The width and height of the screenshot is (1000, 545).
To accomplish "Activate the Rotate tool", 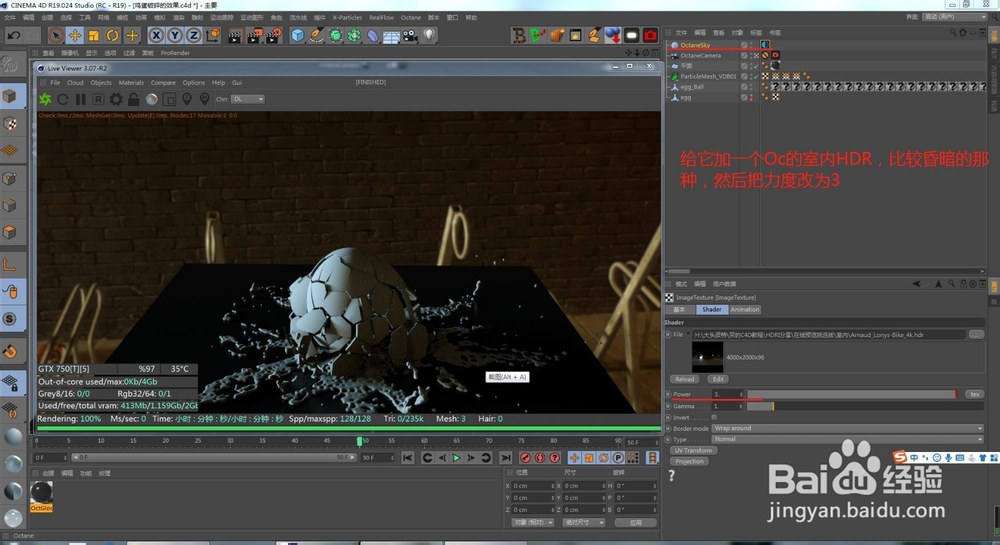I will pos(113,36).
